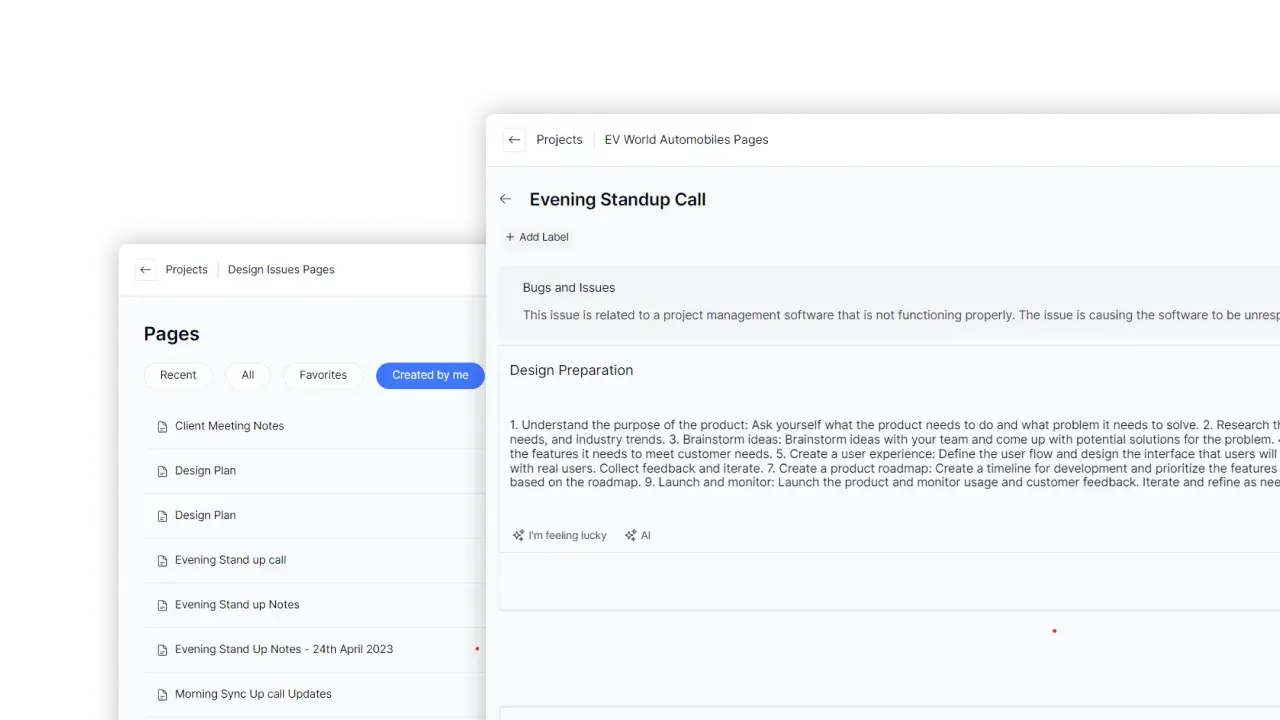1280x720 pixels.
Task: Add a label to the page
Action: 537,237
